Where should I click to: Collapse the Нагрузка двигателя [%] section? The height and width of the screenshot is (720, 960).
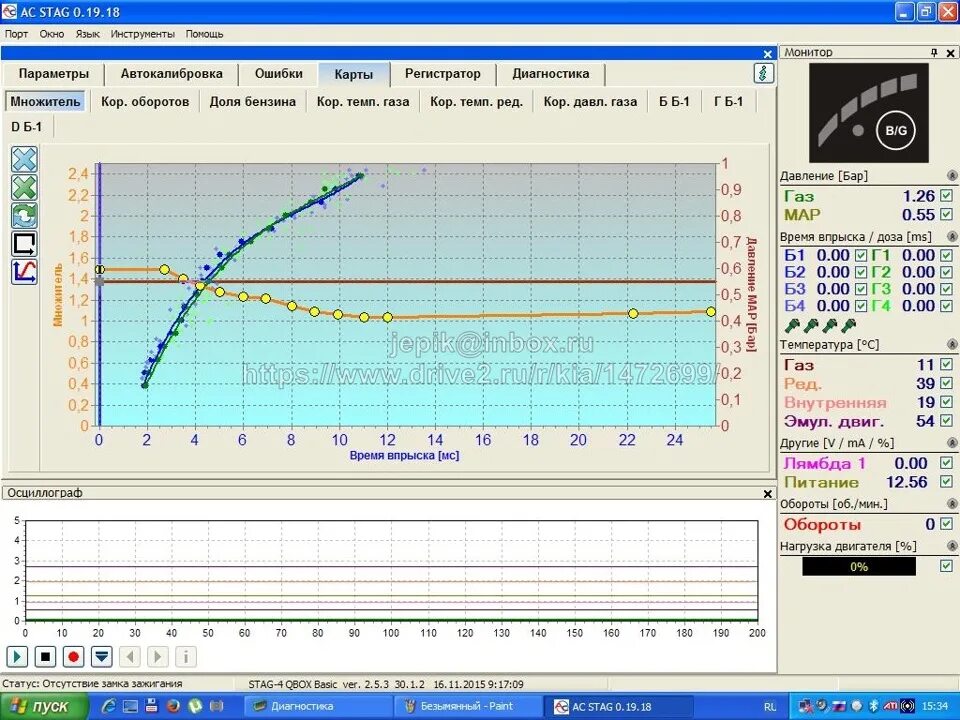click(952, 546)
